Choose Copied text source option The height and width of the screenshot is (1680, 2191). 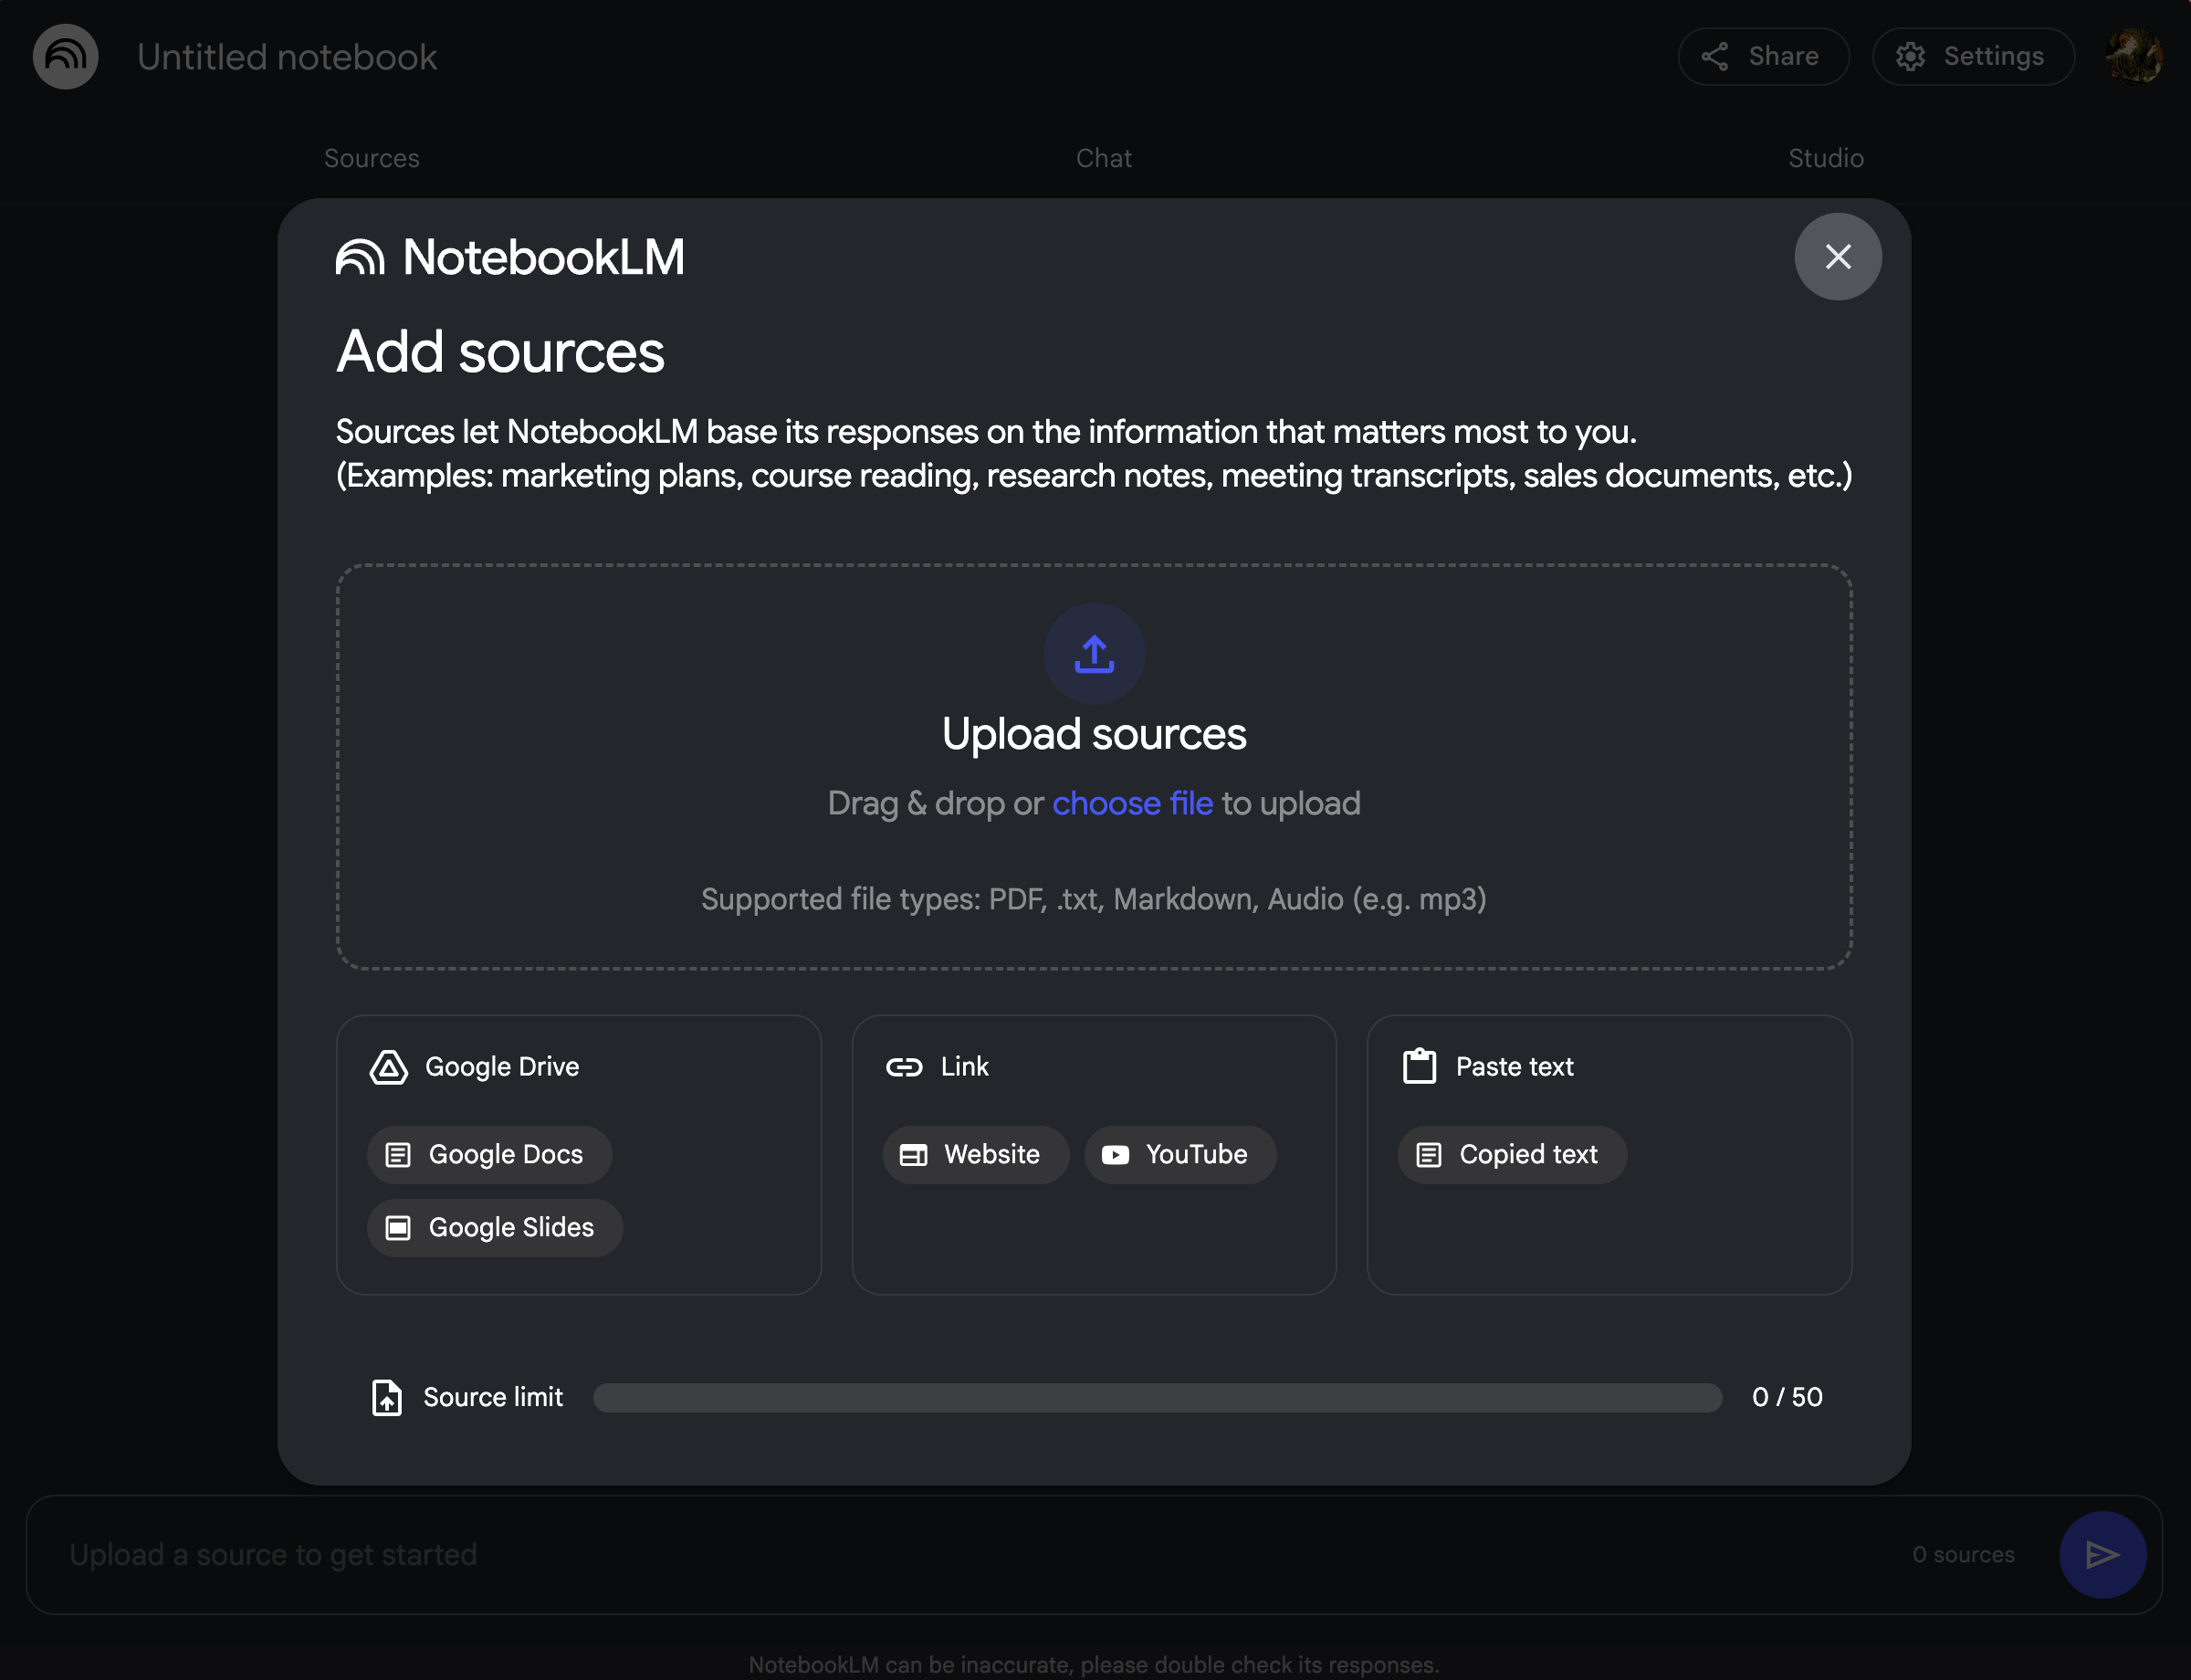(x=1511, y=1155)
